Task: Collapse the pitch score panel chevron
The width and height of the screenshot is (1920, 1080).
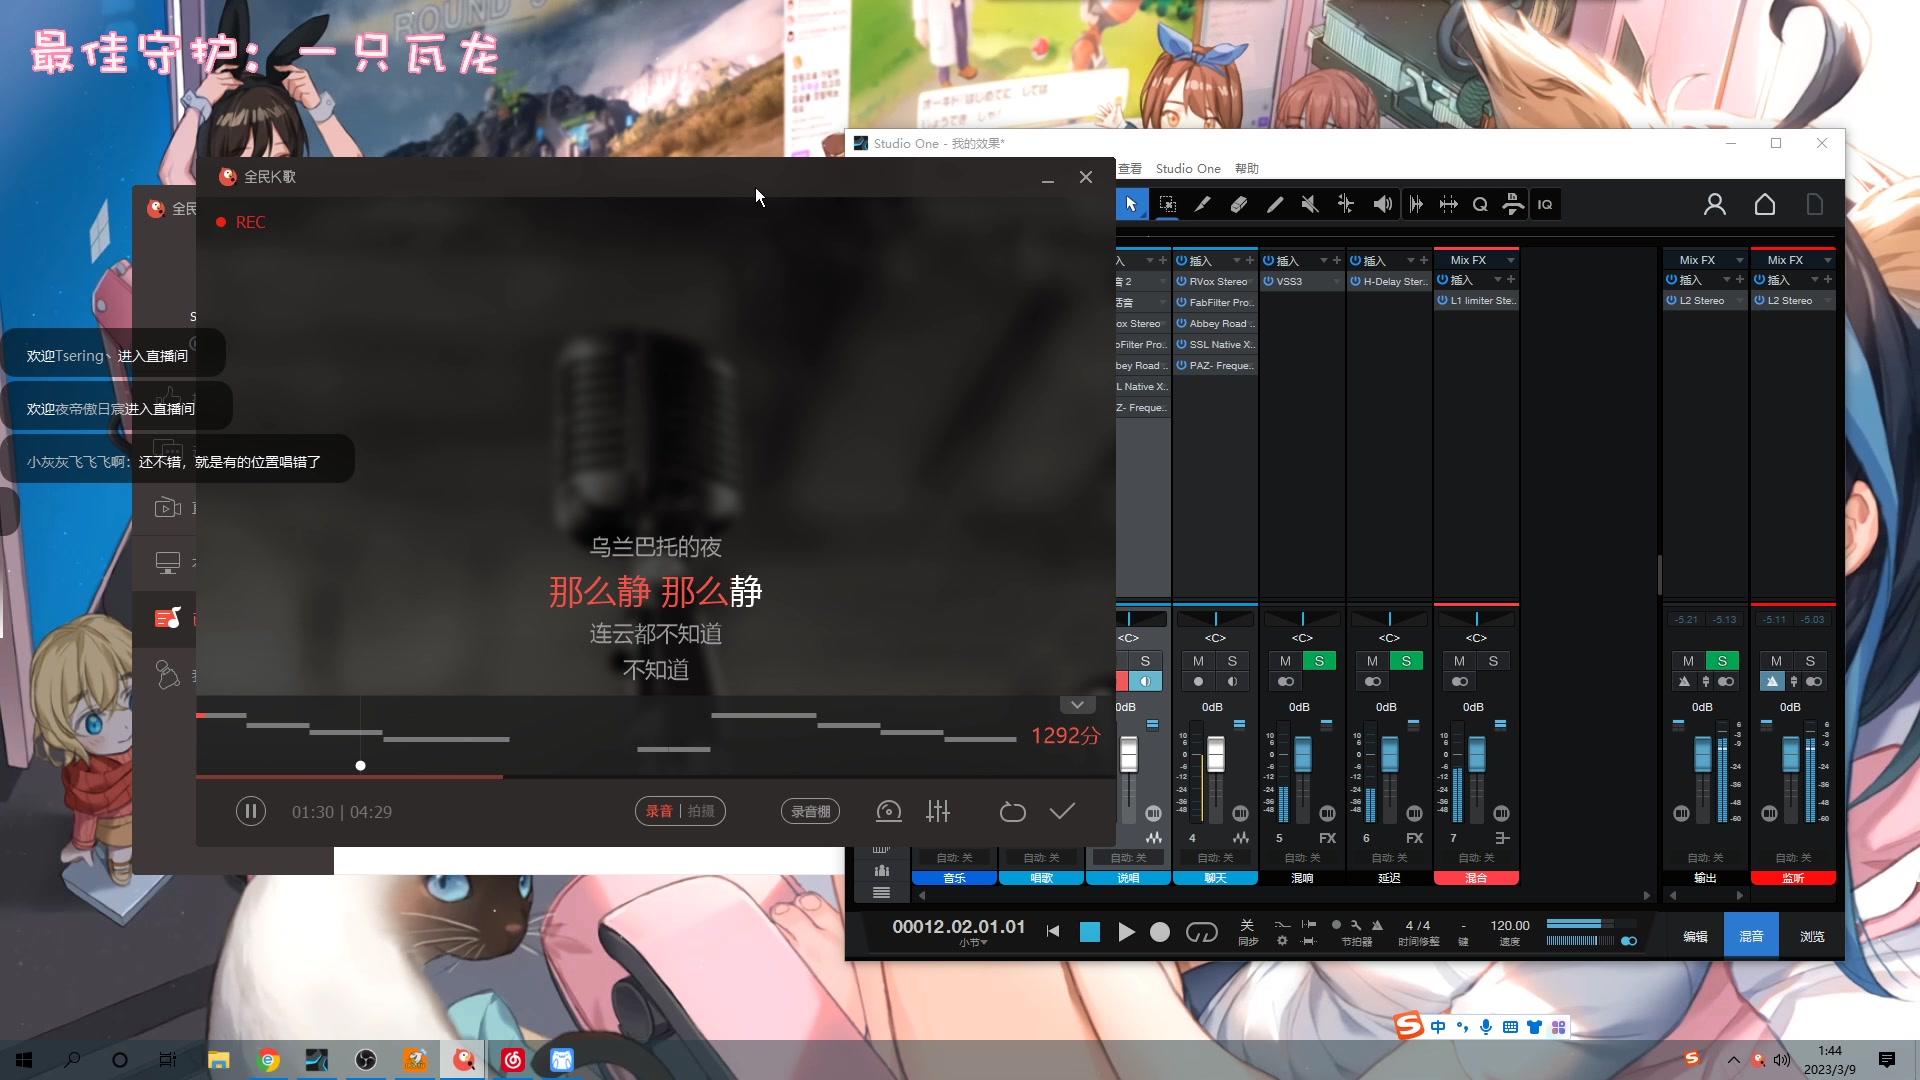Action: tap(1077, 705)
